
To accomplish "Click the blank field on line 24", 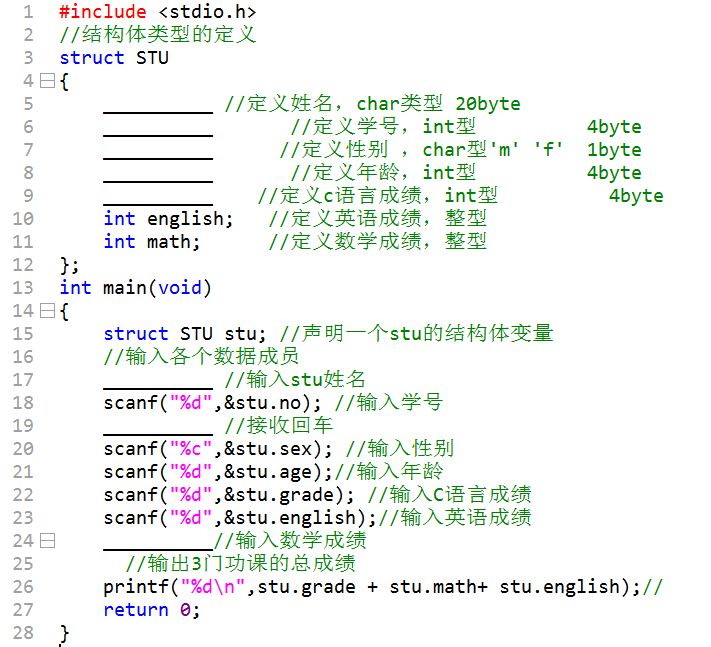I will tap(158, 547).
